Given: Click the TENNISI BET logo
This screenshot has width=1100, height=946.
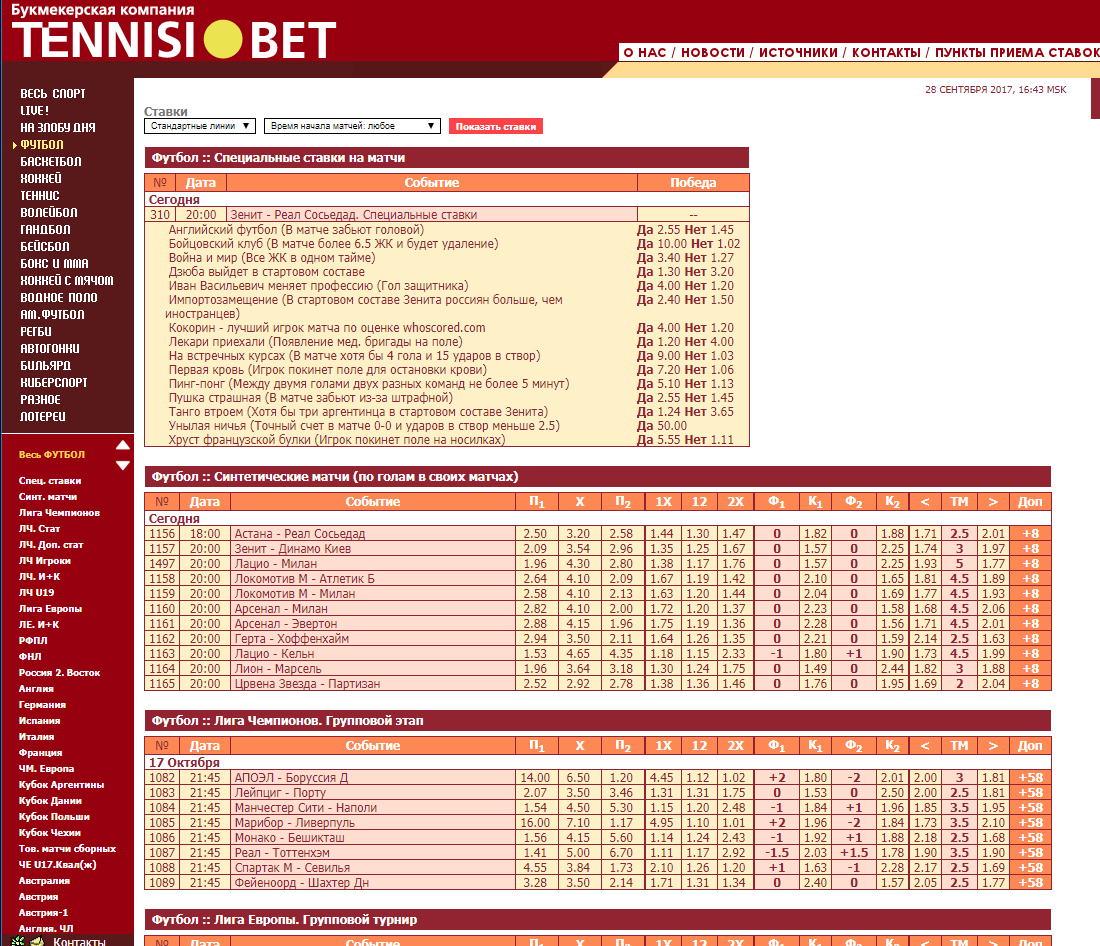Looking at the screenshot, I should point(174,39).
